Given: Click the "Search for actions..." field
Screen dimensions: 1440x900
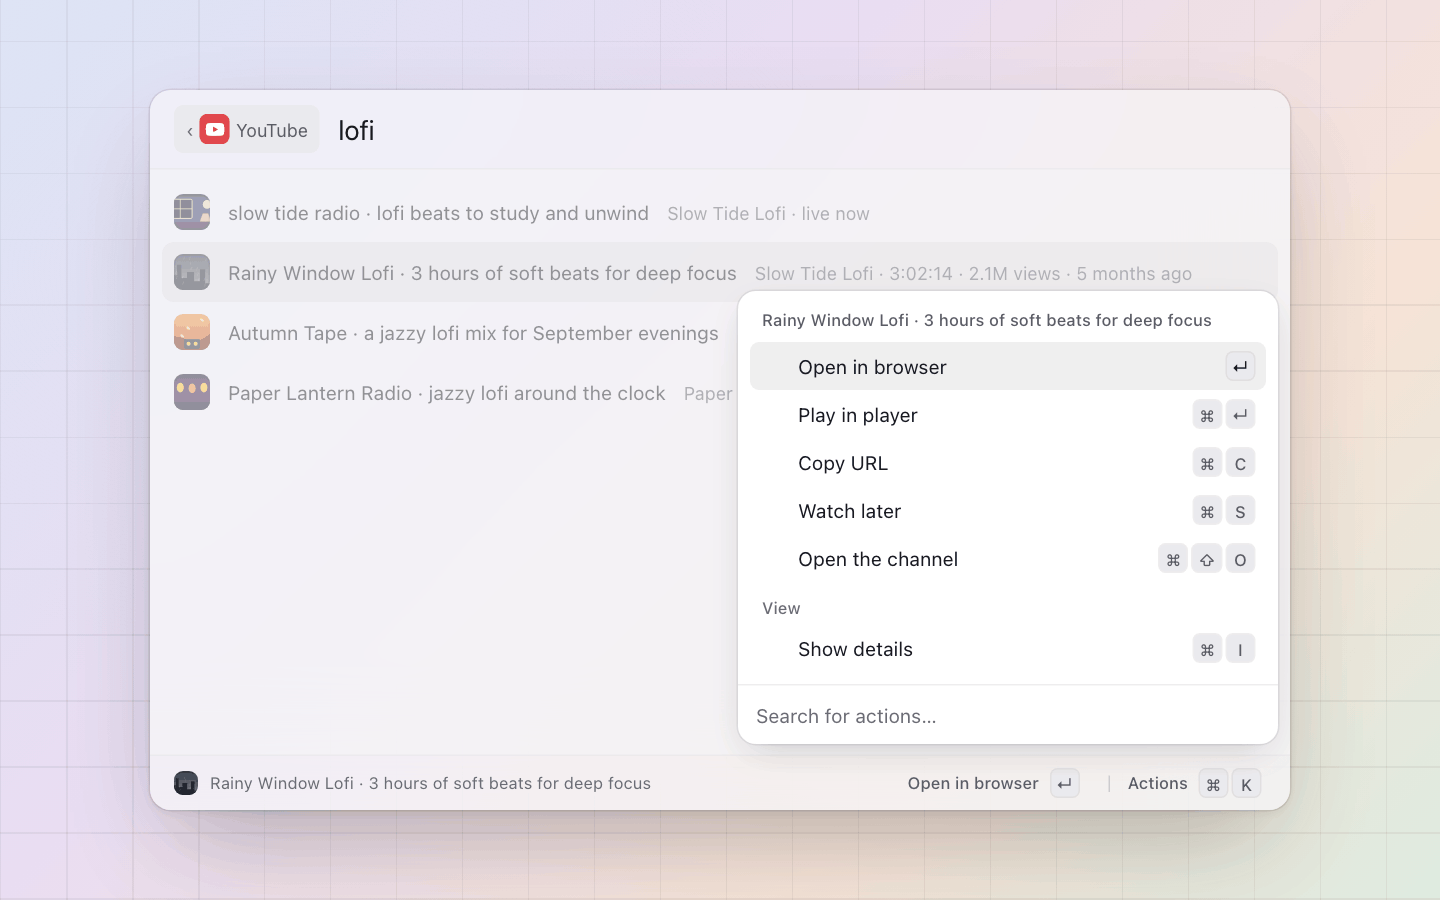Looking at the screenshot, I should point(1008,716).
